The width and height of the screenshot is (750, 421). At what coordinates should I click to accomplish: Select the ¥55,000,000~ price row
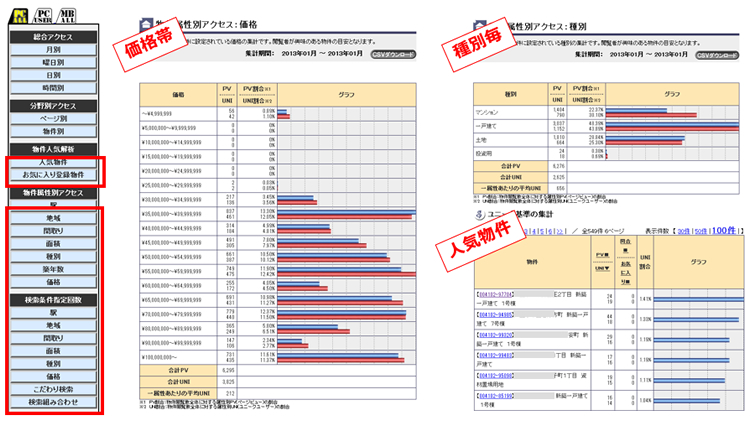point(277,271)
